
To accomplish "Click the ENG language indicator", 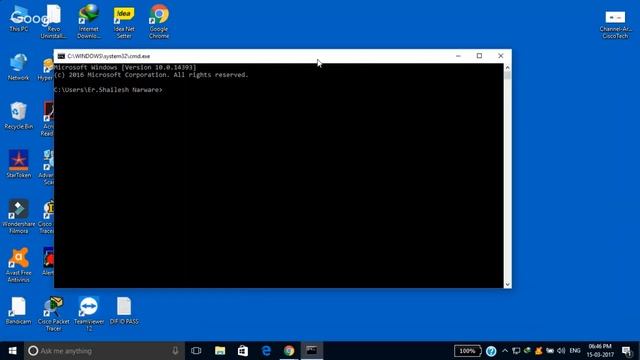I will click(x=575, y=351).
